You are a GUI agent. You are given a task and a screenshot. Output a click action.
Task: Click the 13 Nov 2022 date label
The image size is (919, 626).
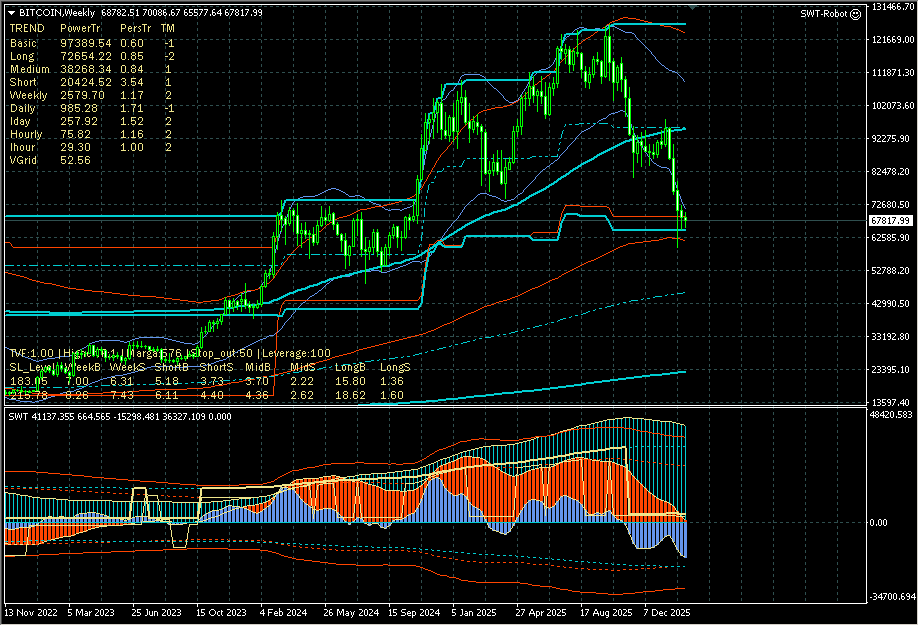31,613
